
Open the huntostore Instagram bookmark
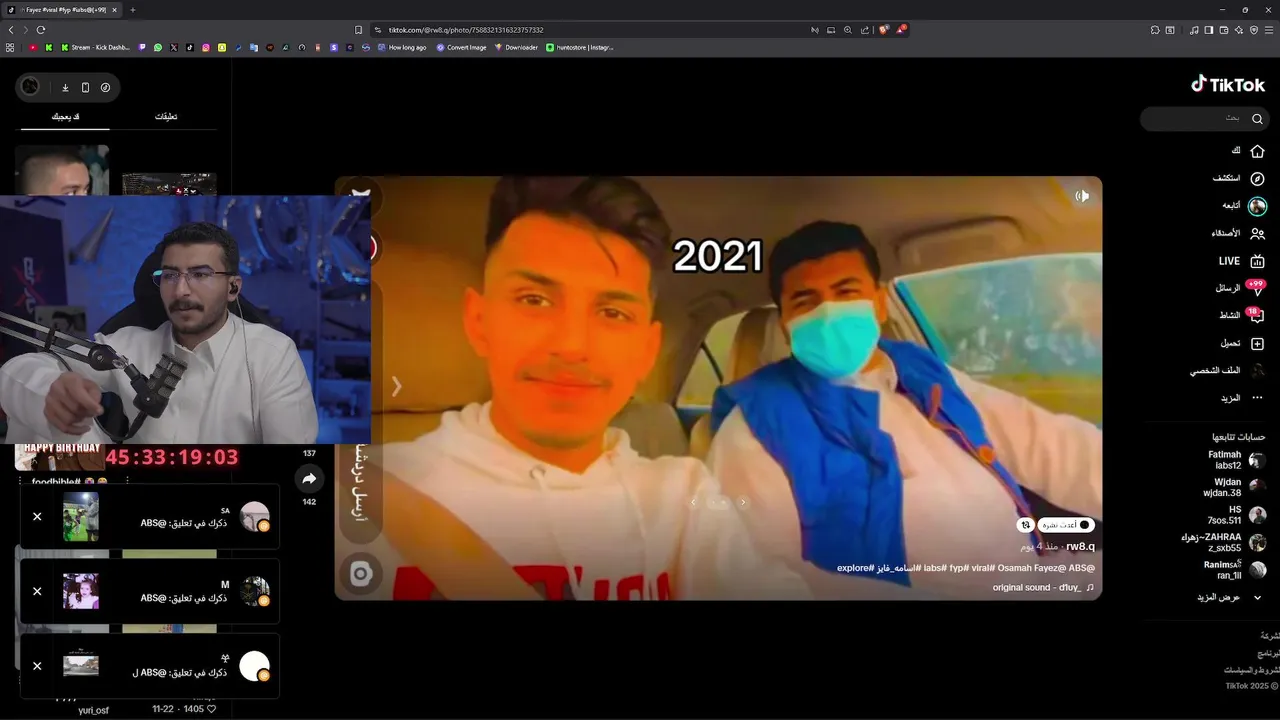[x=580, y=47]
